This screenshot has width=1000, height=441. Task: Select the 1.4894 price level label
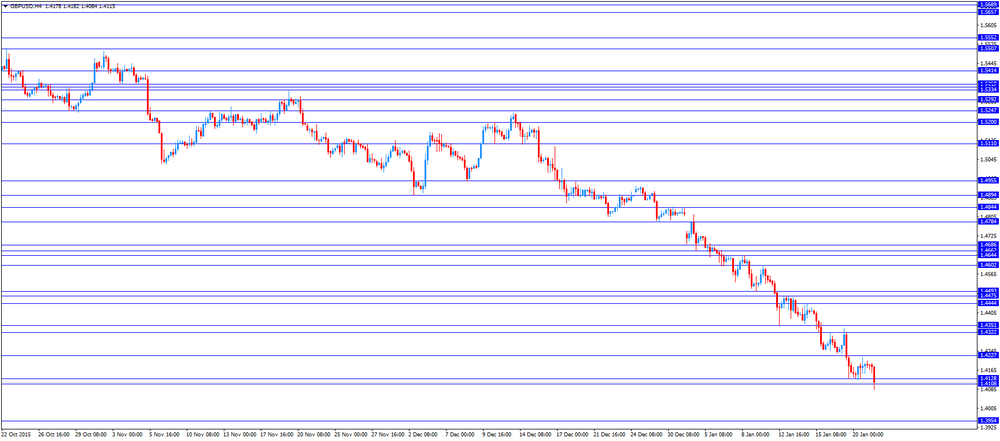987,195
